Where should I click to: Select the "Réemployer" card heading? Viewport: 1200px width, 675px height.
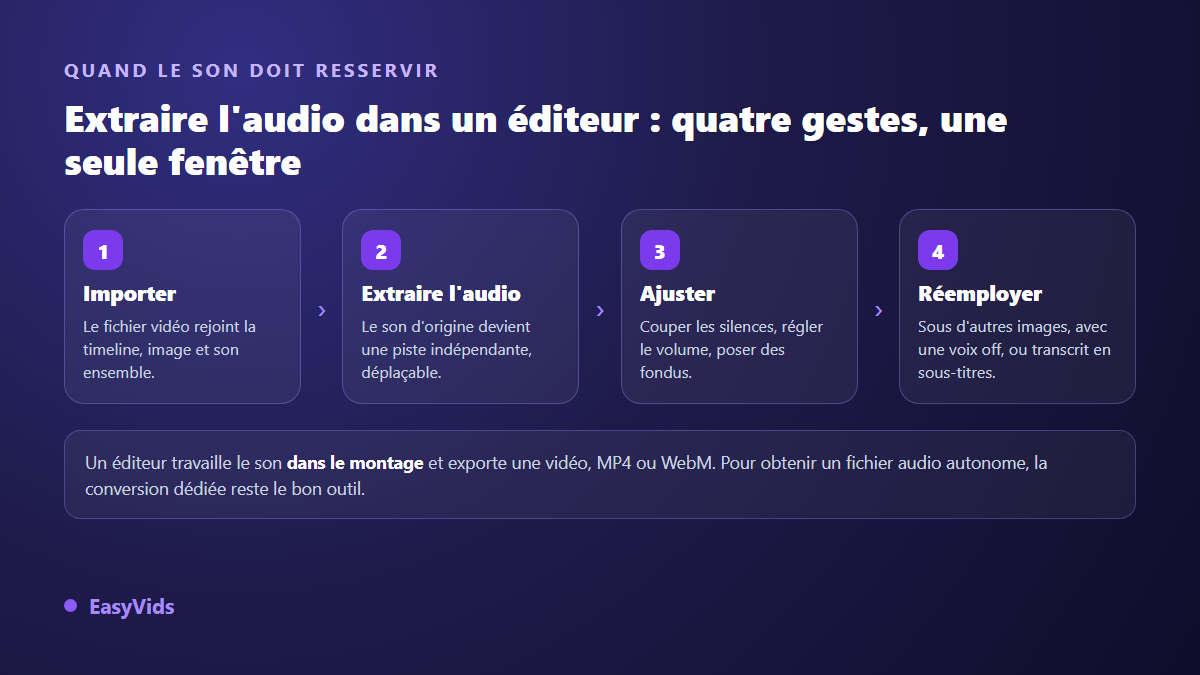pos(980,294)
